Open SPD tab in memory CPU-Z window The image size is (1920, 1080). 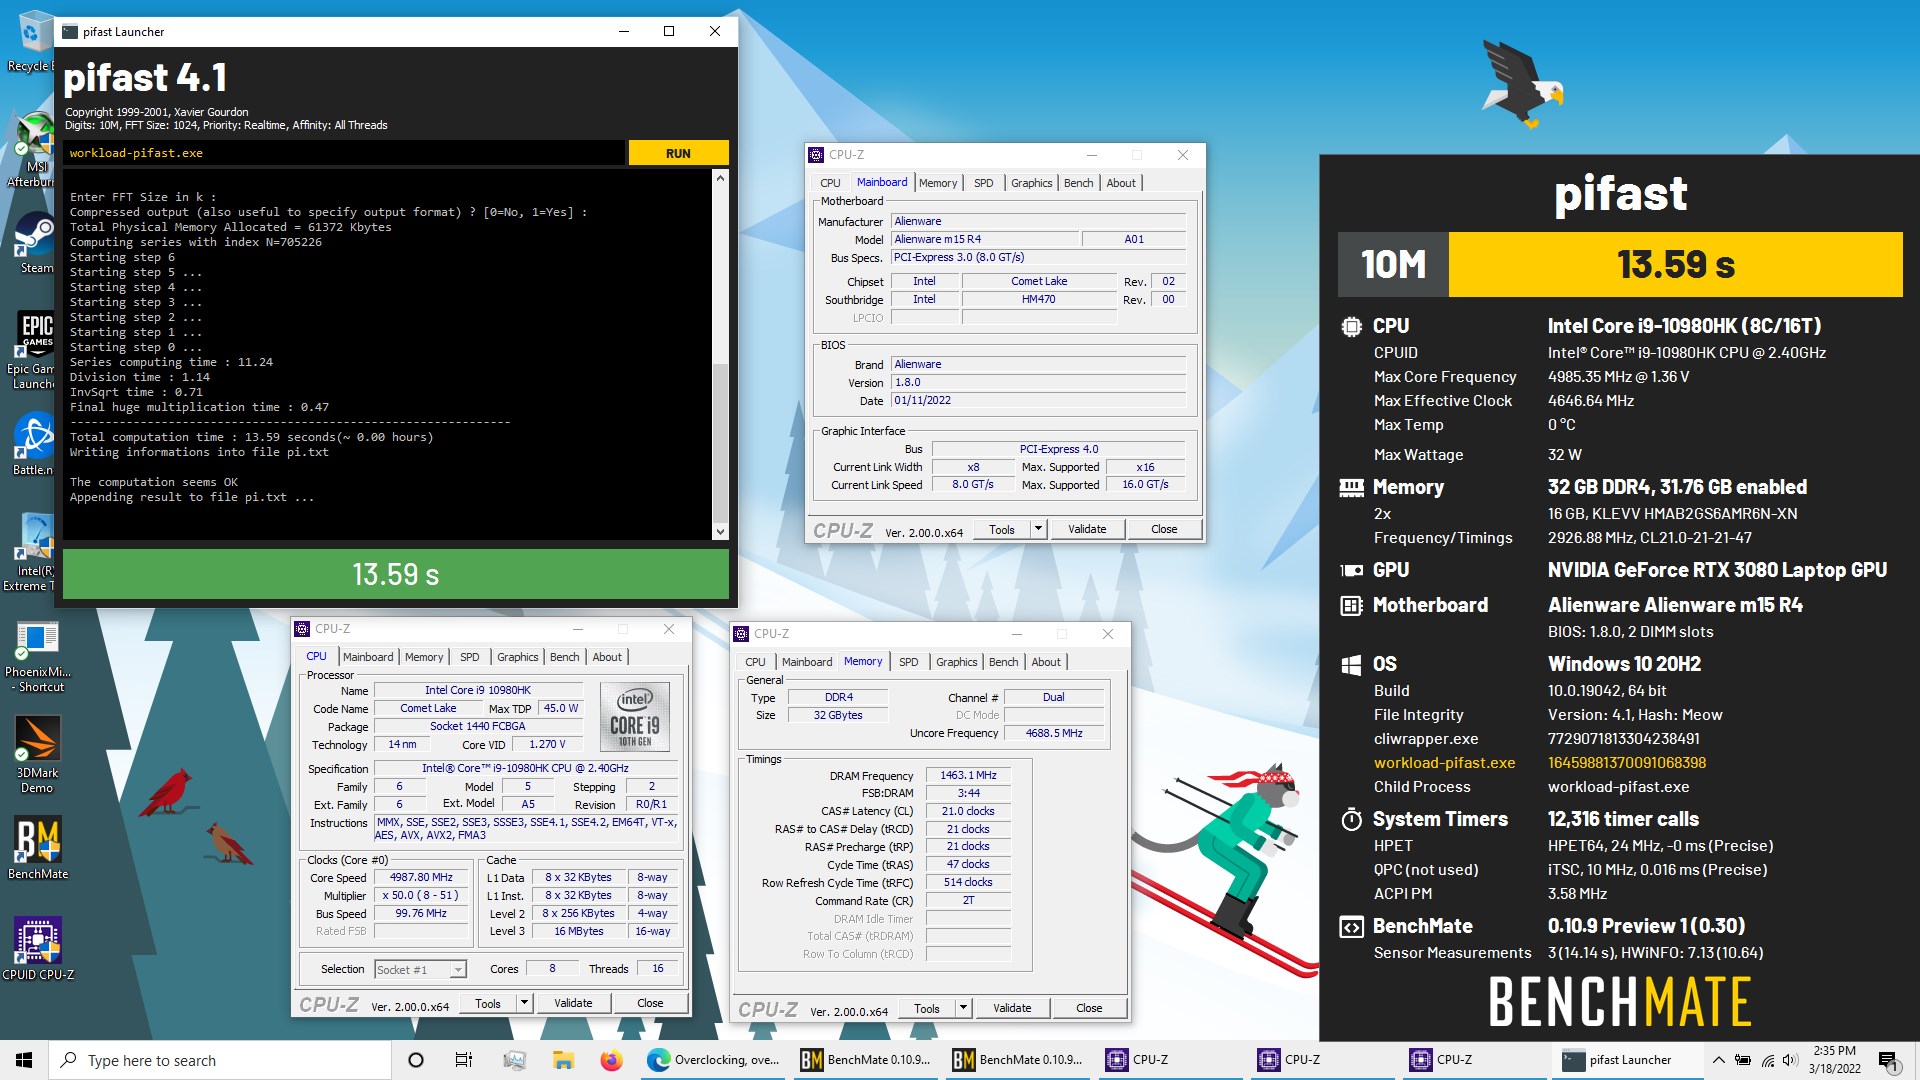[x=908, y=662]
